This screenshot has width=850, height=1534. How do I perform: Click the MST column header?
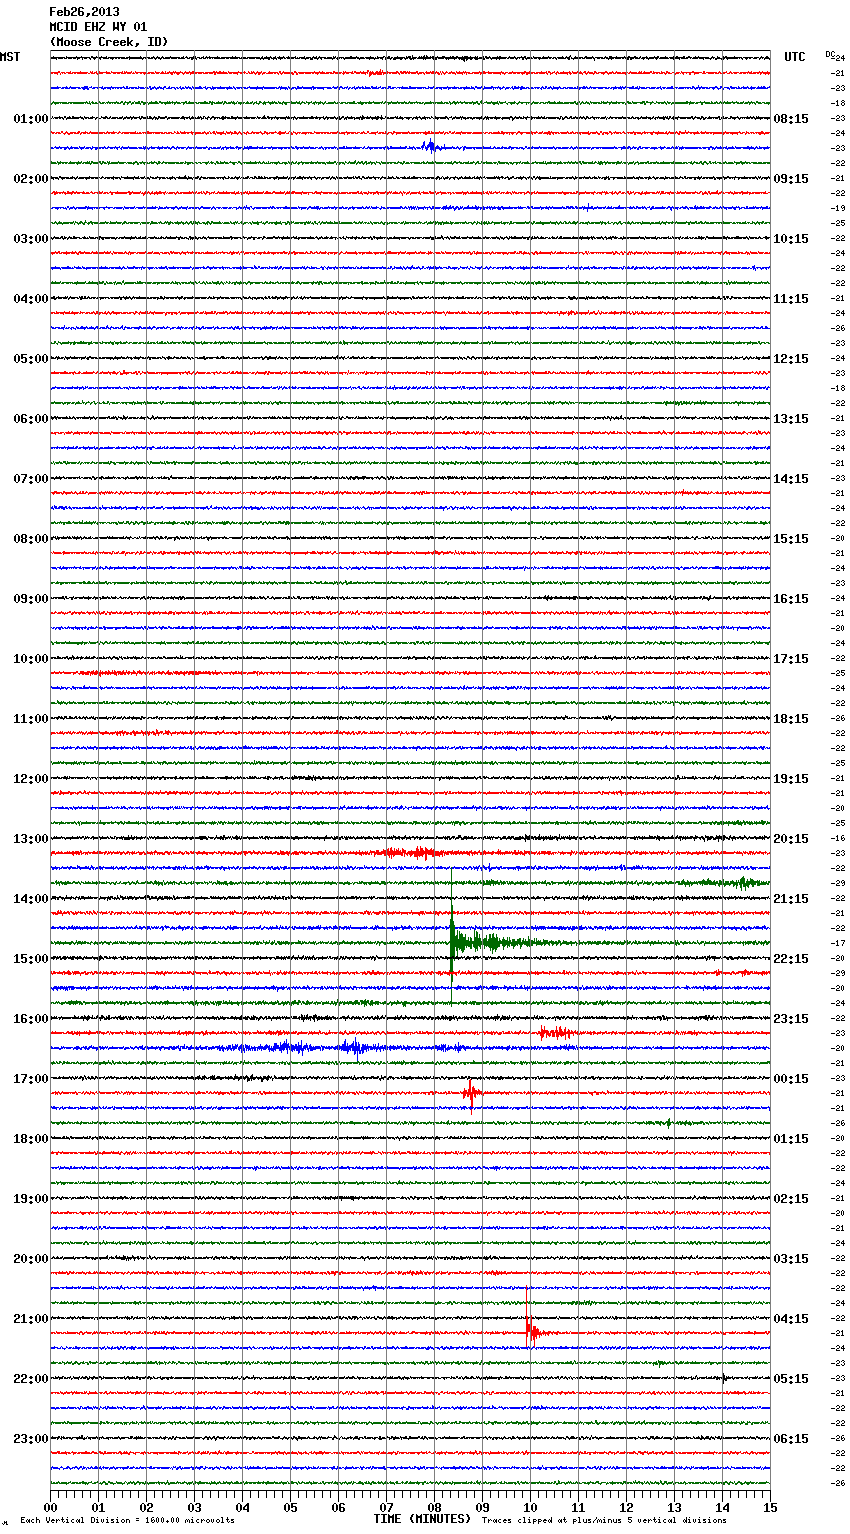[10, 57]
